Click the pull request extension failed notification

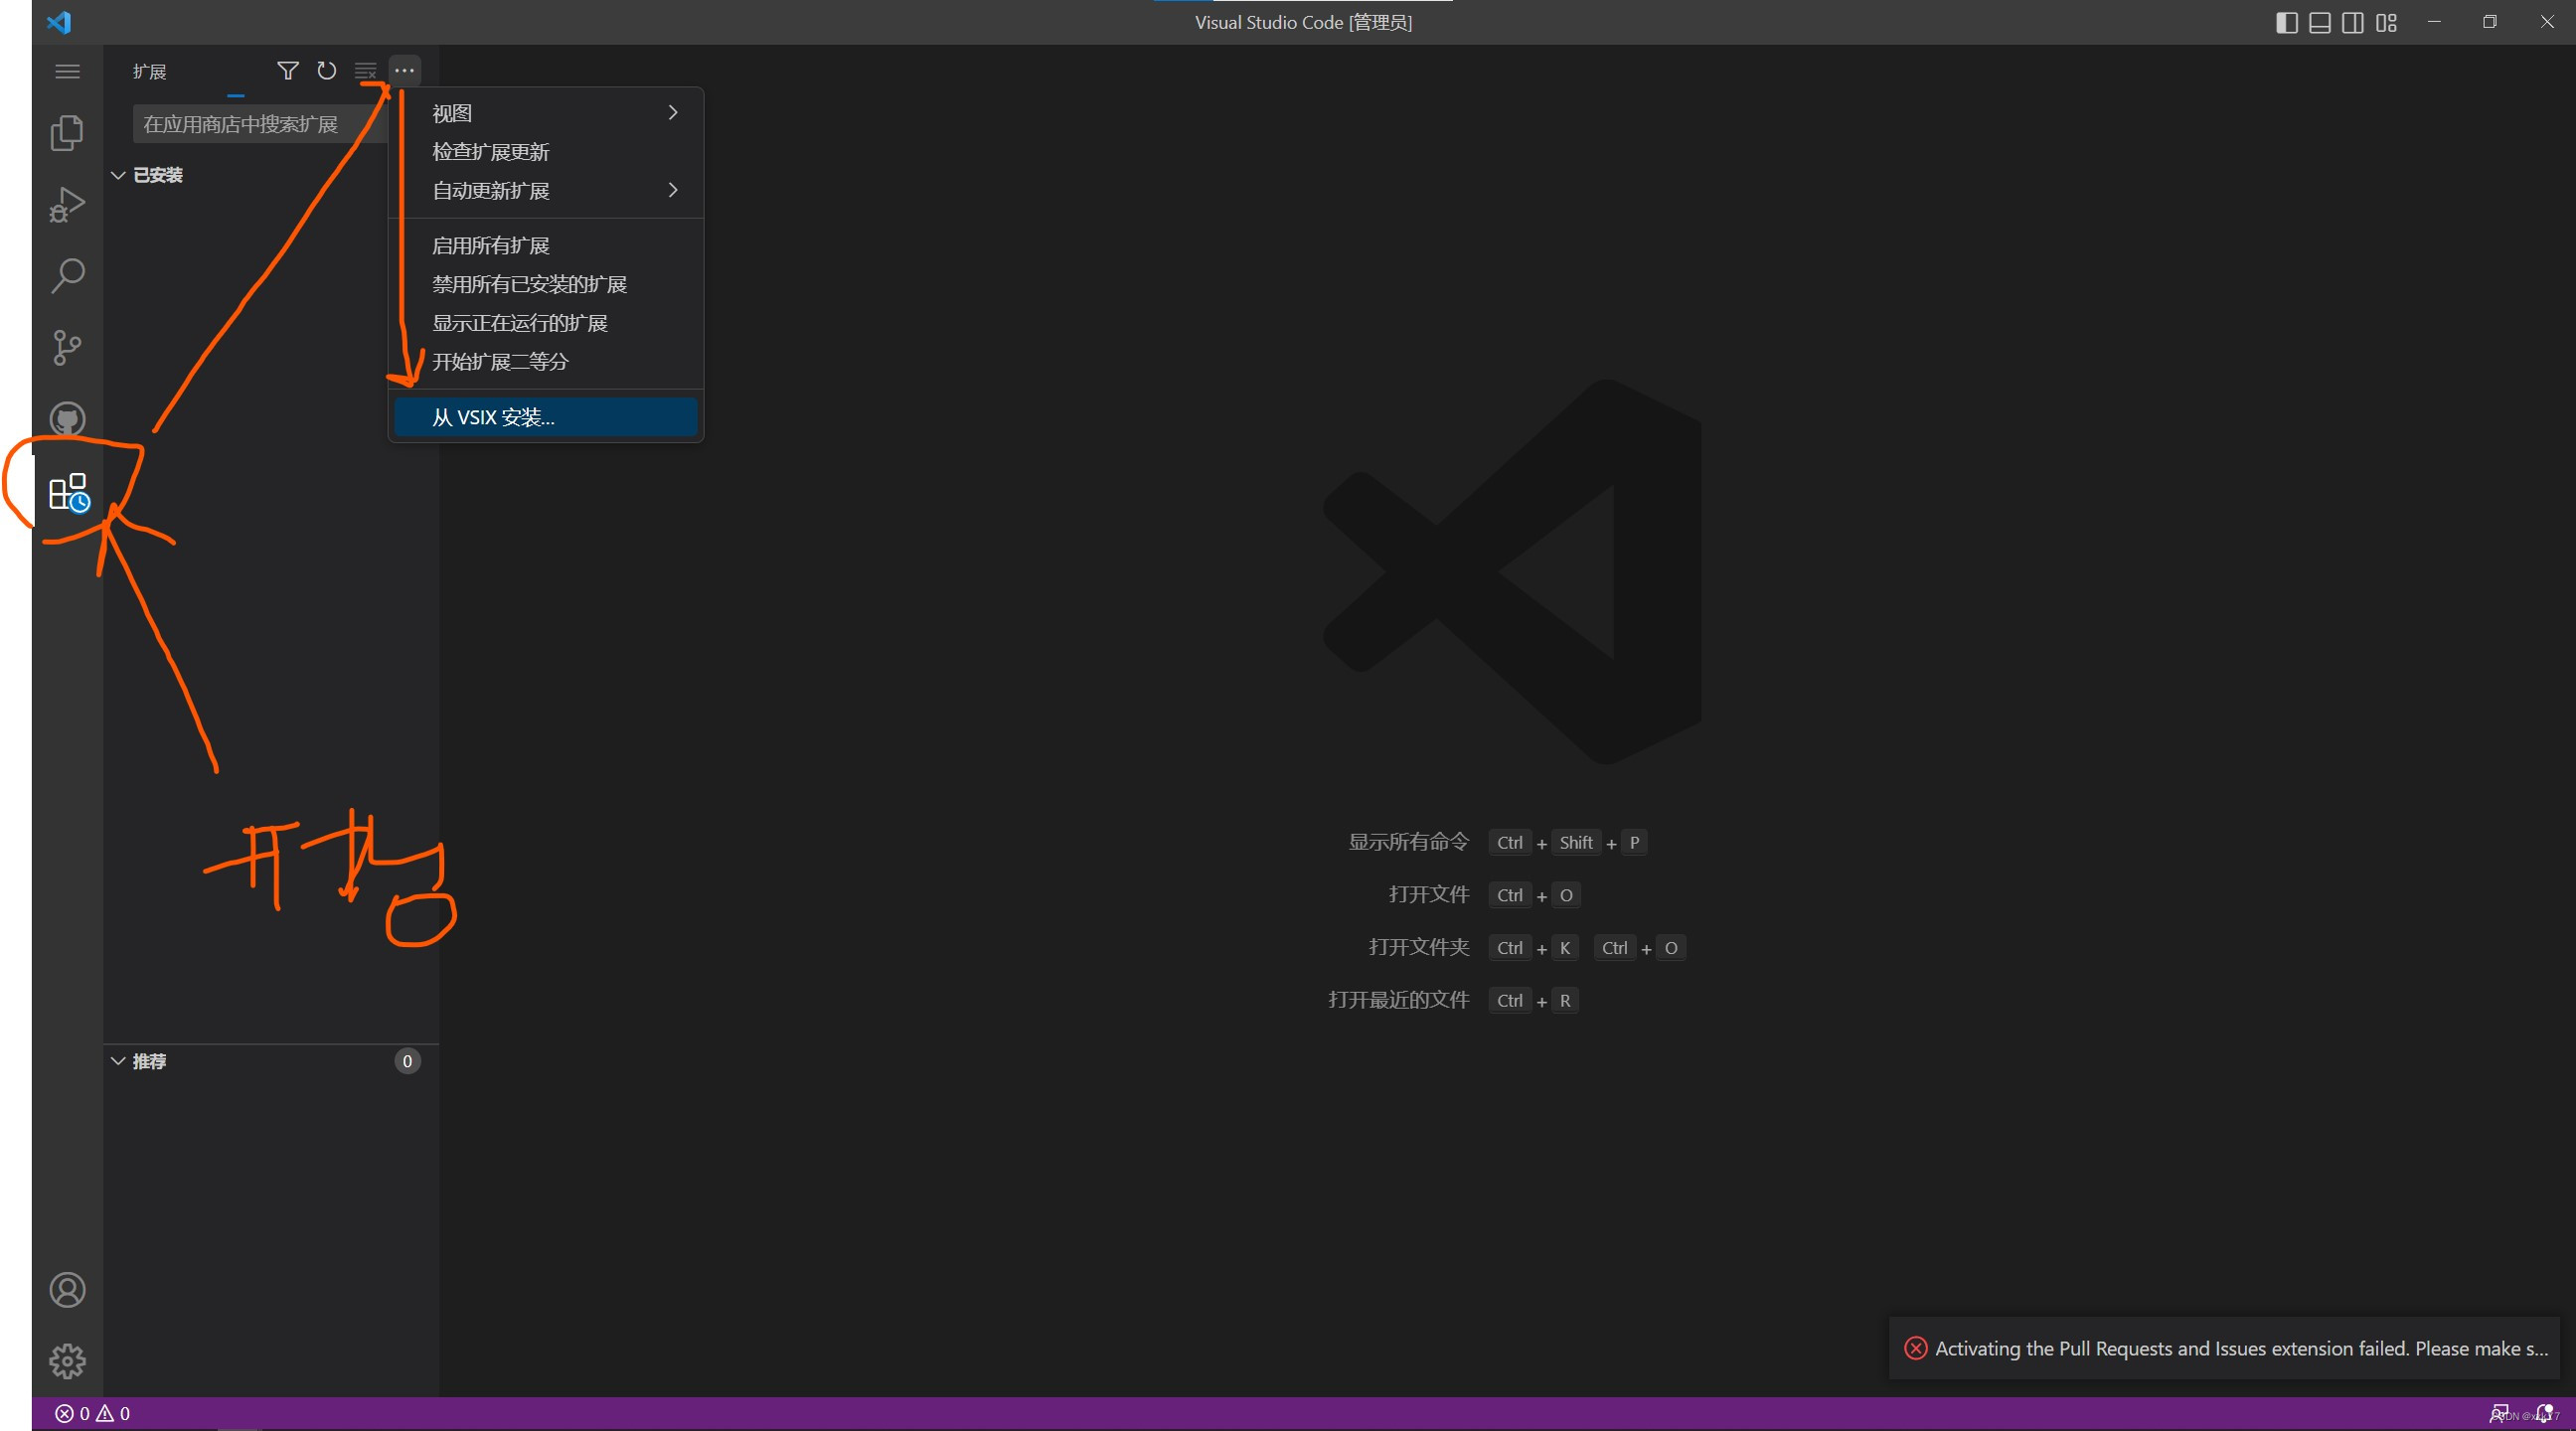pos(2224,1348)
